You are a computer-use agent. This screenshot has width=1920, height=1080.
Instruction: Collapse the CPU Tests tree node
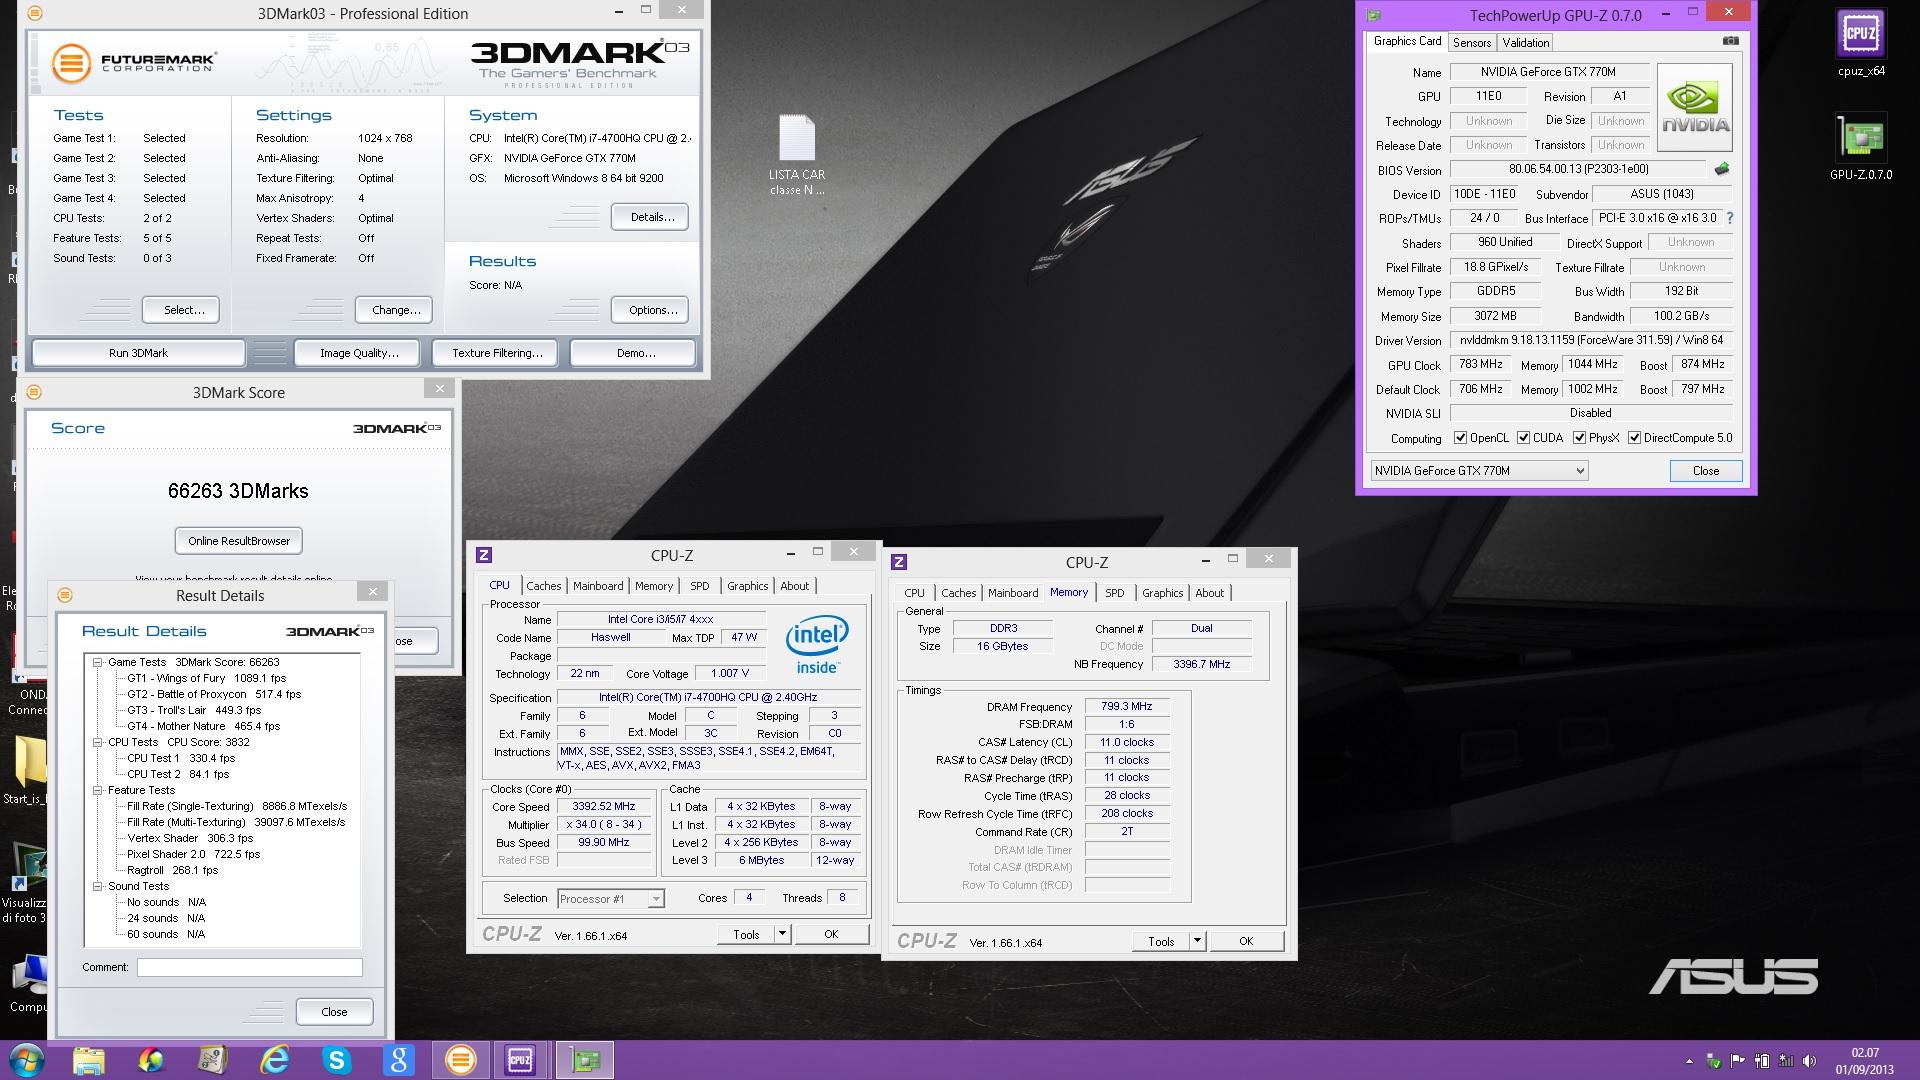point(98,742)
